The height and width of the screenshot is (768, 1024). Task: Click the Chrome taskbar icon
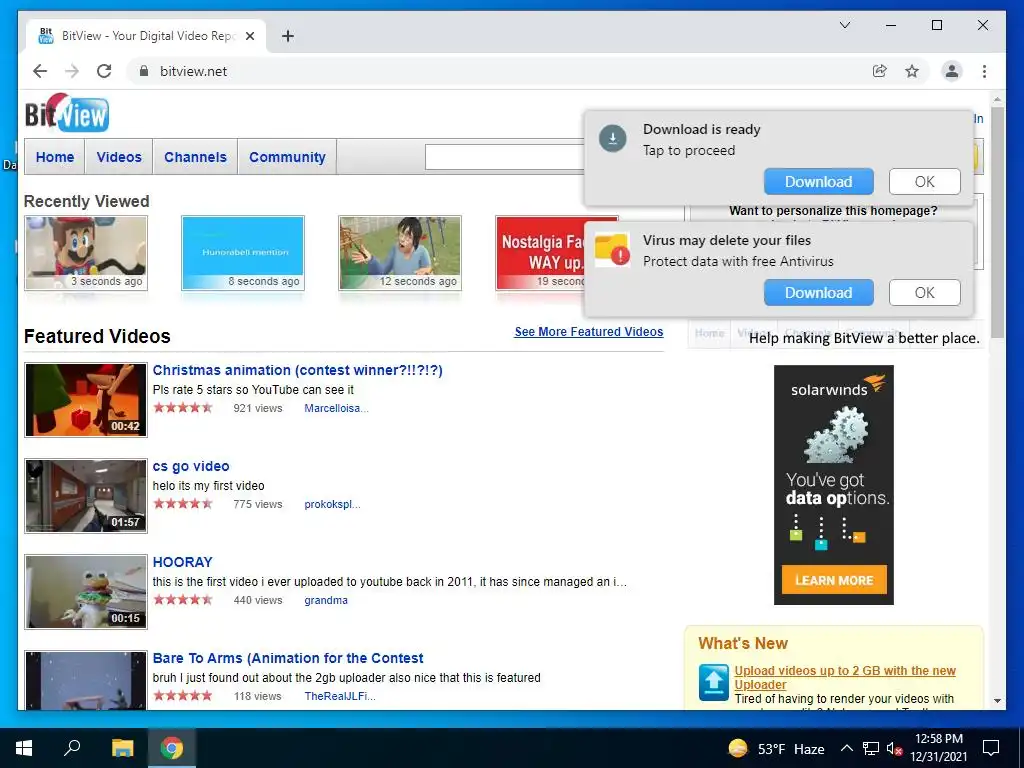(x=172, y=748)
